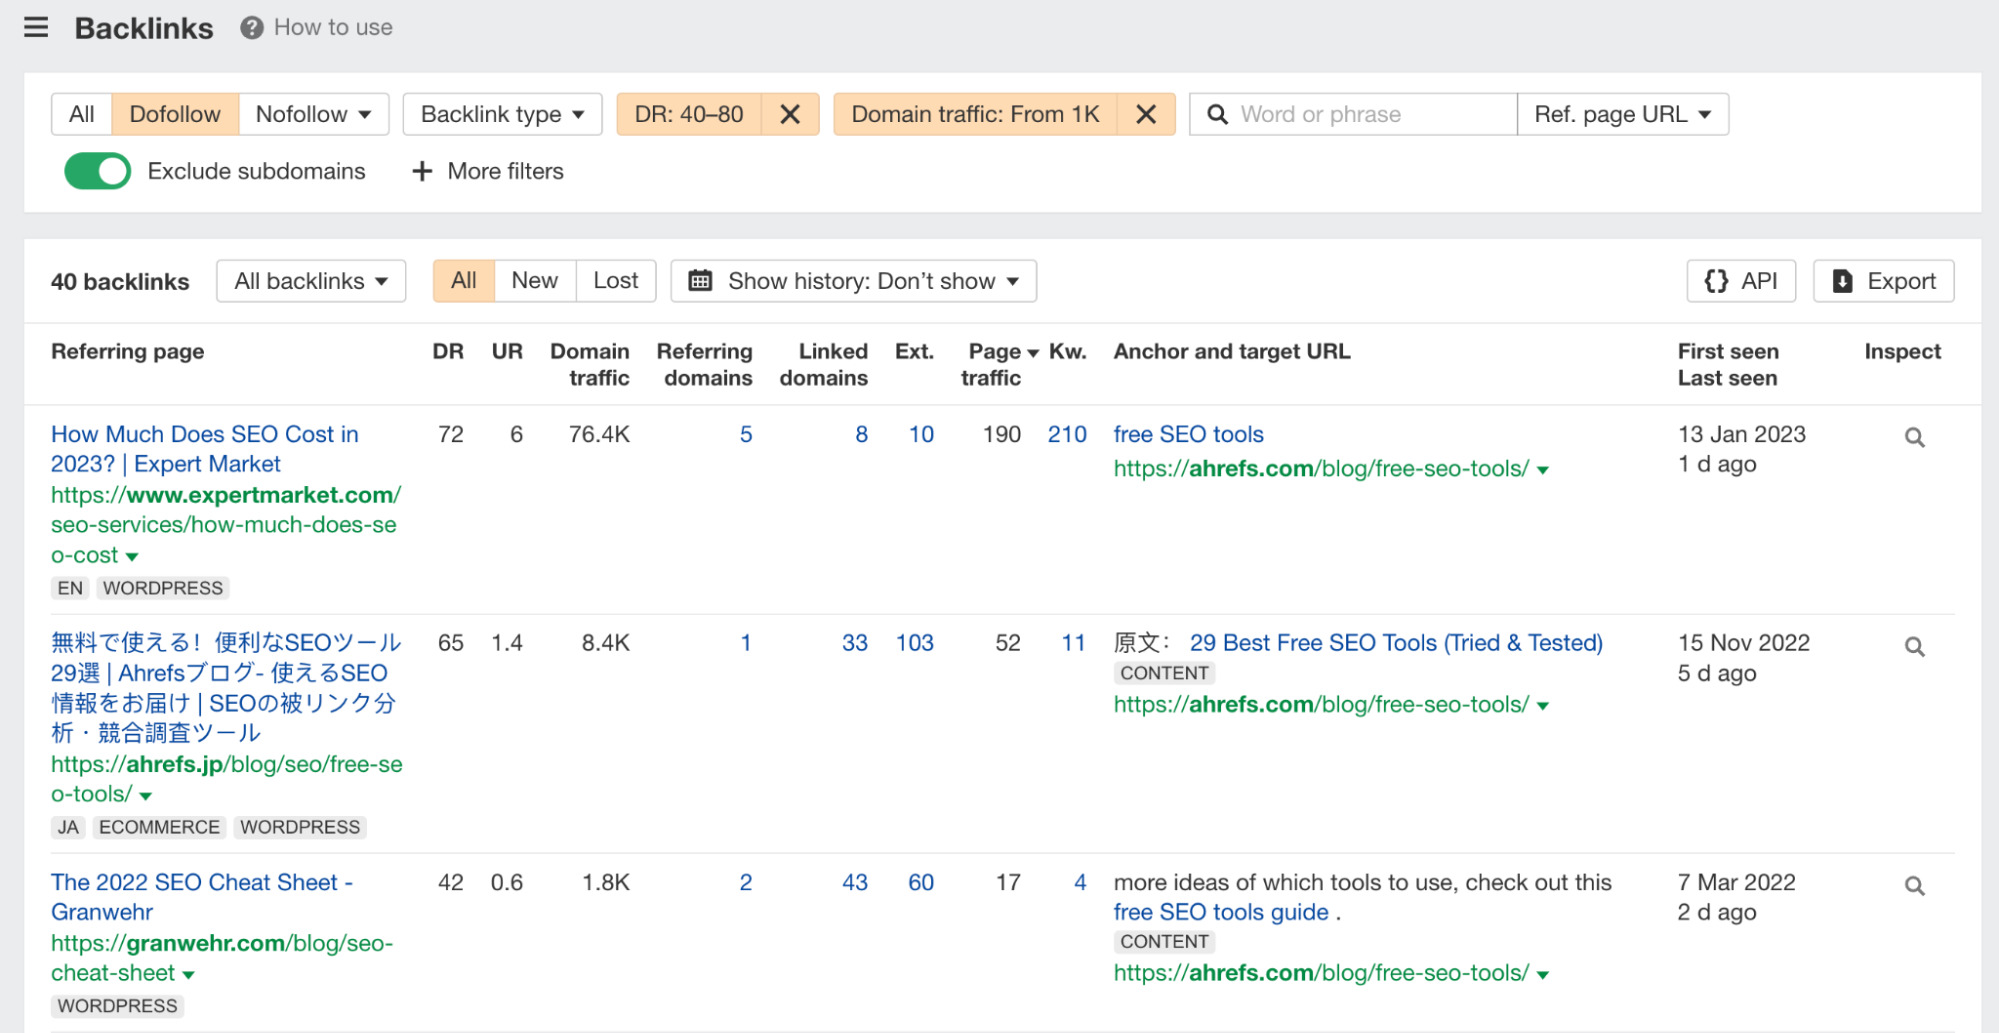The height and width of the screenshot is (1033, 1999).
Task: Click the Export icon
Action: point(1843,281)
